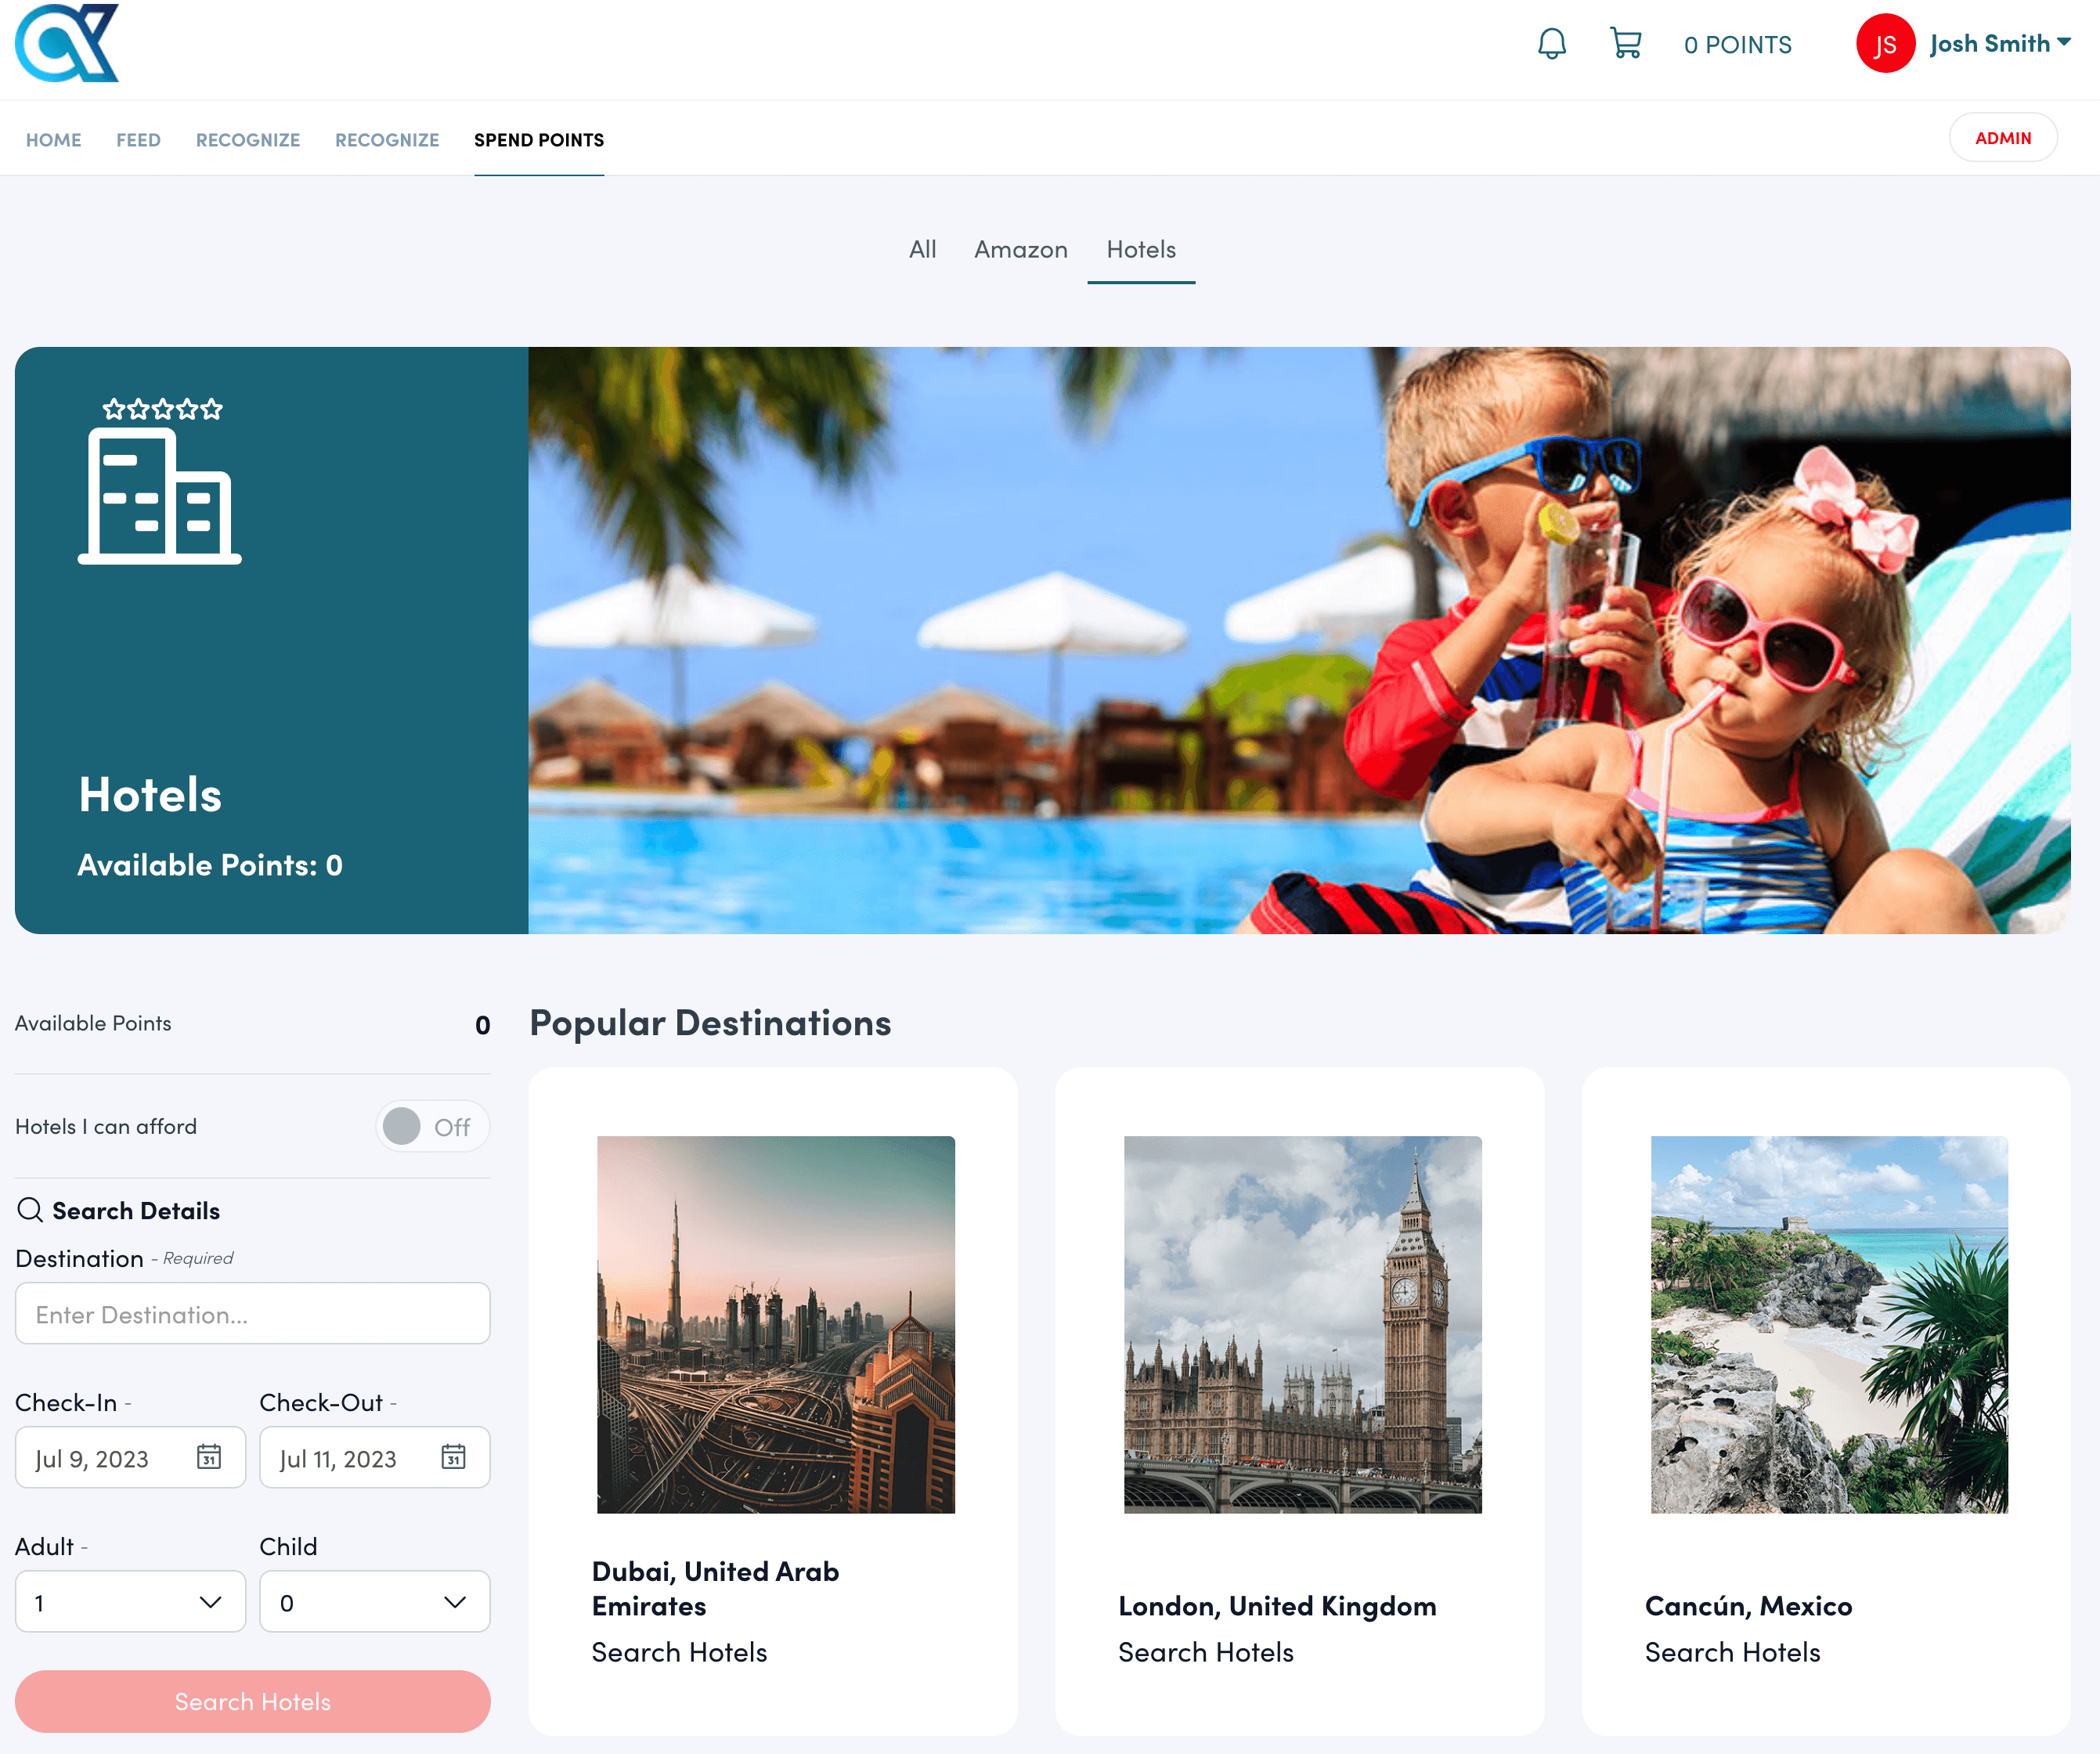Open the Check-In calendar picker icon
This screenshot has height=1754, width=2100.
pos(209,1457)
